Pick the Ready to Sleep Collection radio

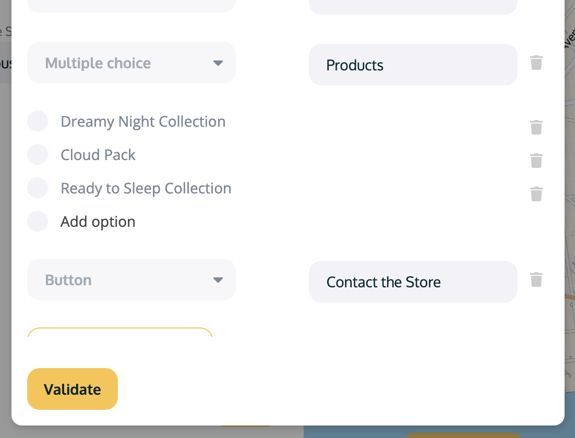tap(38, 188)
